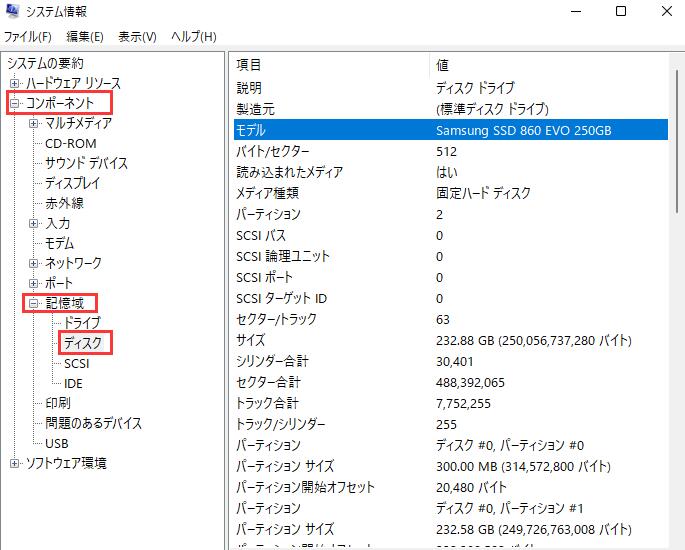Collapse the 記憶域 tree node
This screenshot has width=685, height=550.
(x=34, y=303)
